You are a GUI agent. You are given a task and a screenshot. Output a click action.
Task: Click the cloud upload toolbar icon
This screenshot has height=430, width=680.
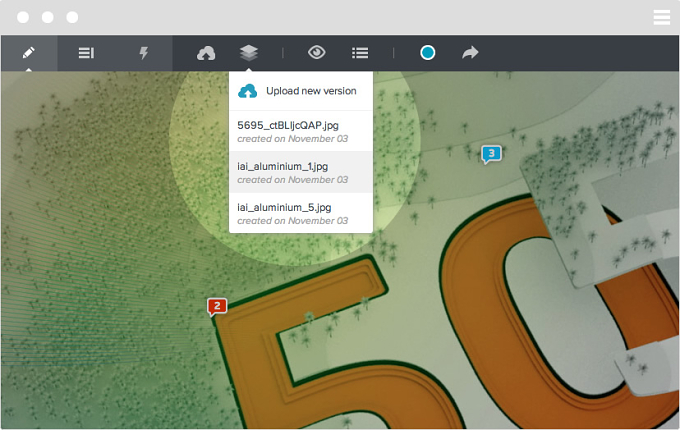coord(206,53)
